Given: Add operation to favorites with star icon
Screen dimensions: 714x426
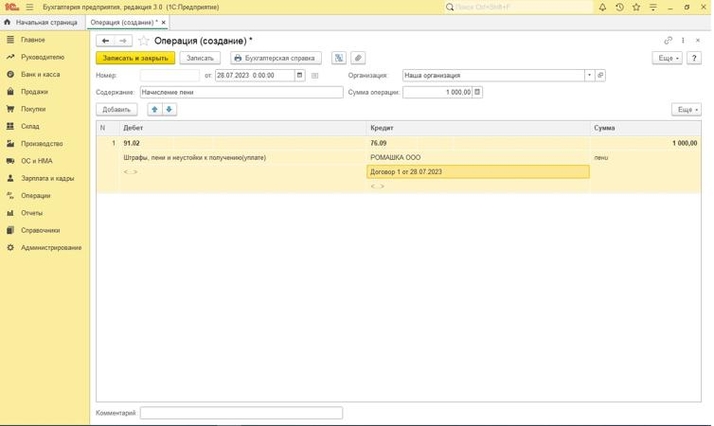Looking at the screenshot, I should click(144, 41).
